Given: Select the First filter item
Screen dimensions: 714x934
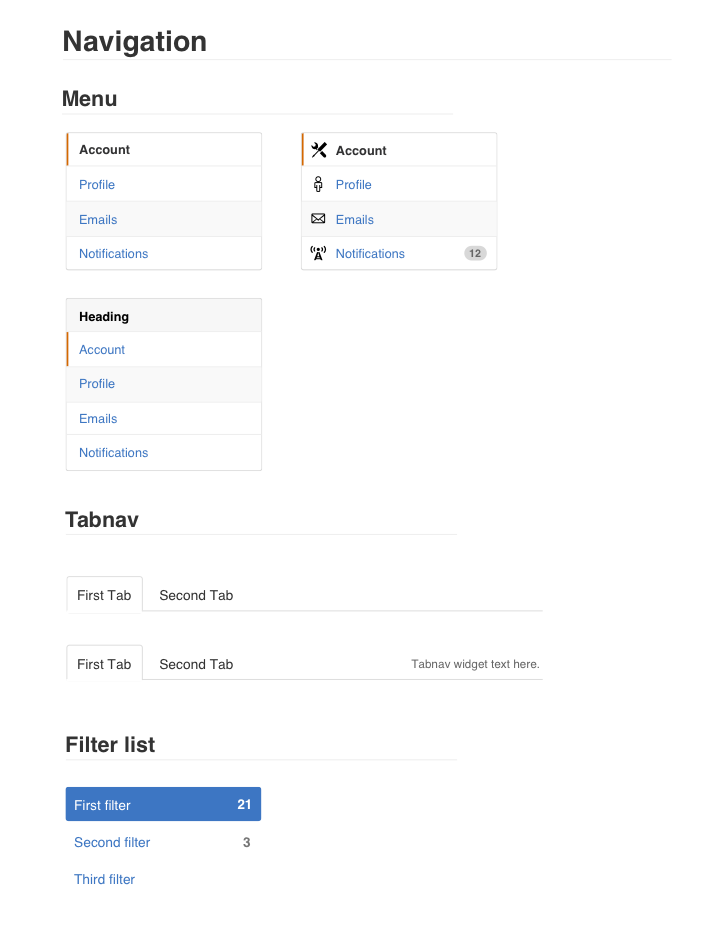Looking at the screenshot, I should pos(103,805).
